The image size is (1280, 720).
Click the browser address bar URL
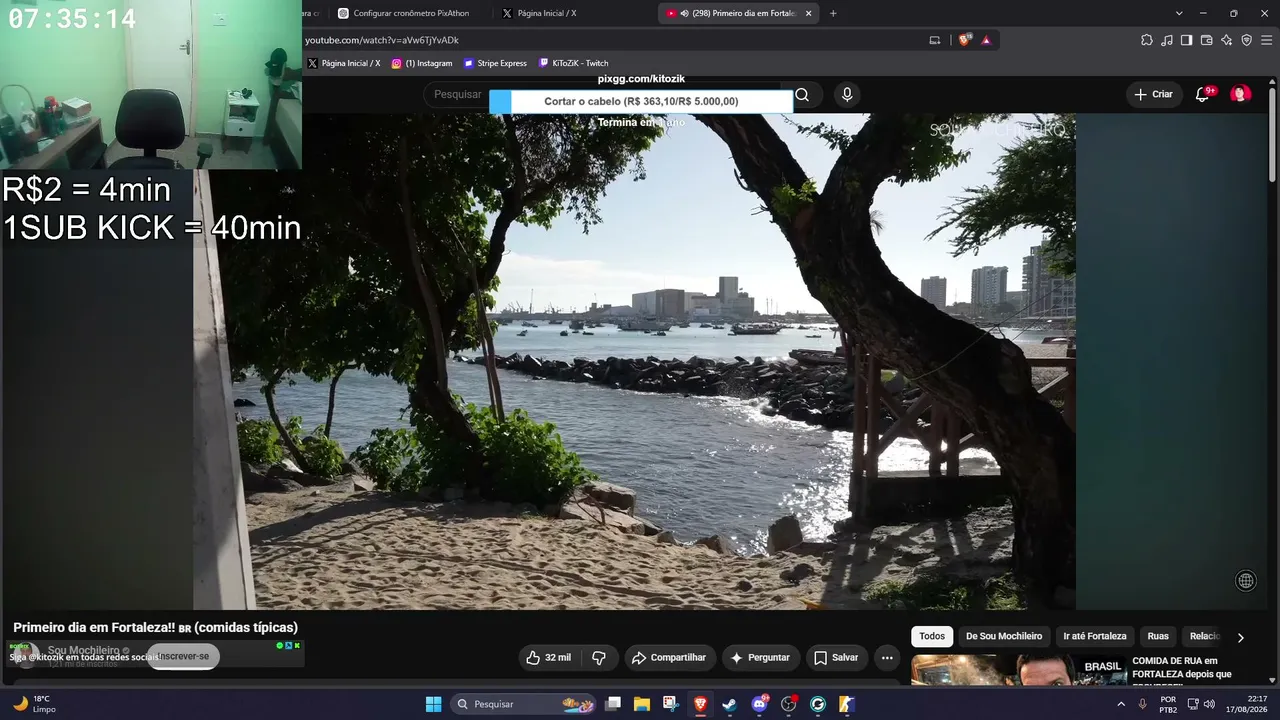(381, 40)
